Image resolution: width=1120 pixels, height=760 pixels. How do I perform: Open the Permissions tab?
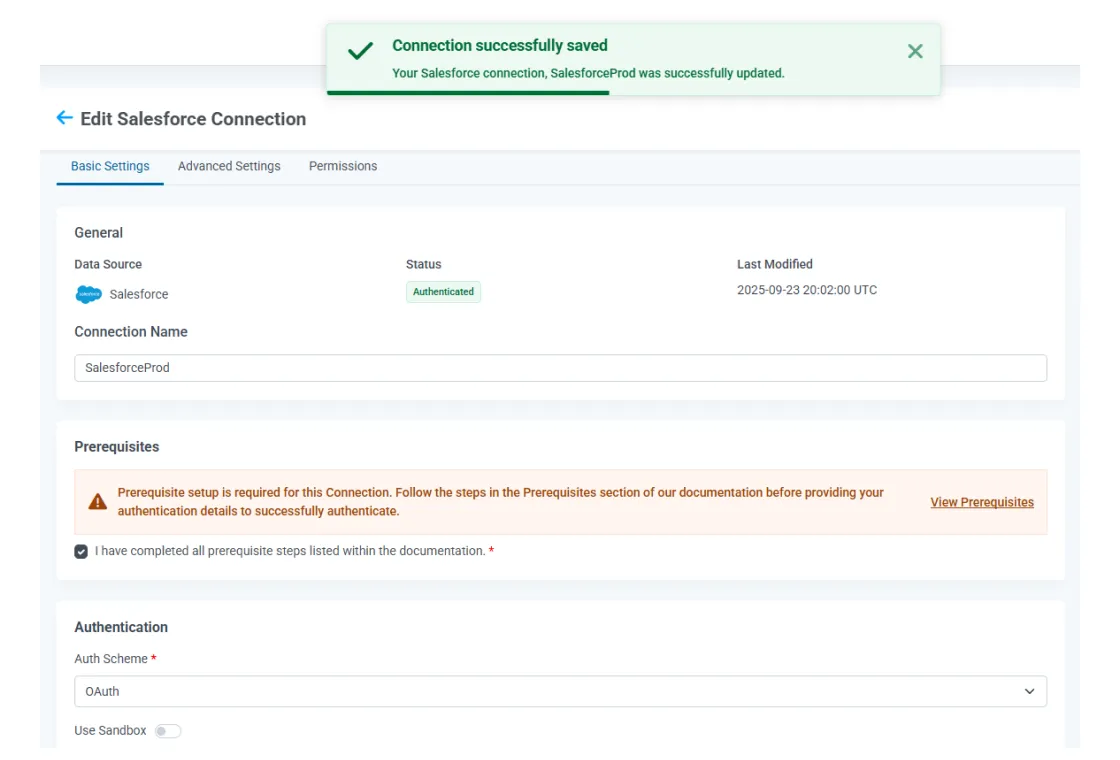tap(343, 166)
